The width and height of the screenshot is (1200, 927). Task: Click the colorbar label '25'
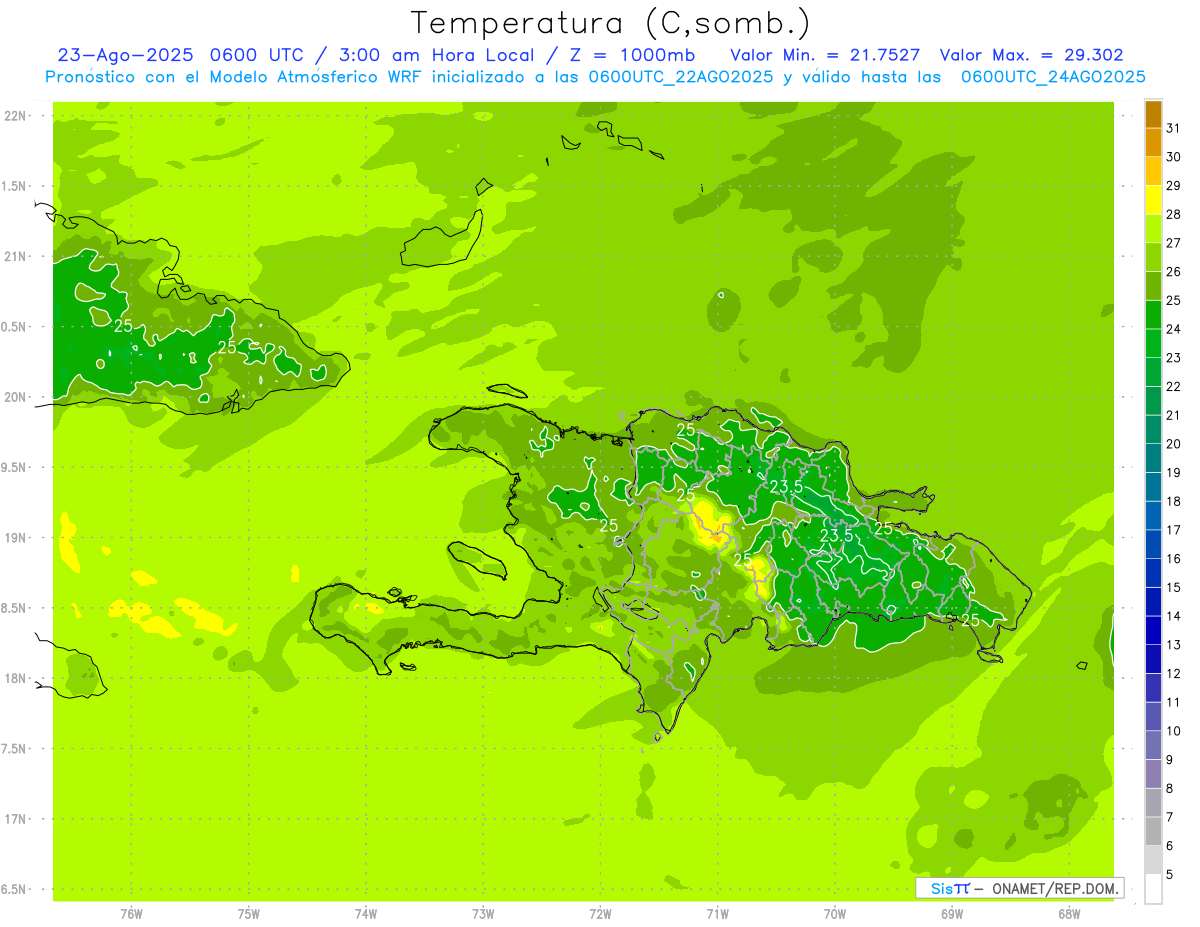pos(1174,300)
